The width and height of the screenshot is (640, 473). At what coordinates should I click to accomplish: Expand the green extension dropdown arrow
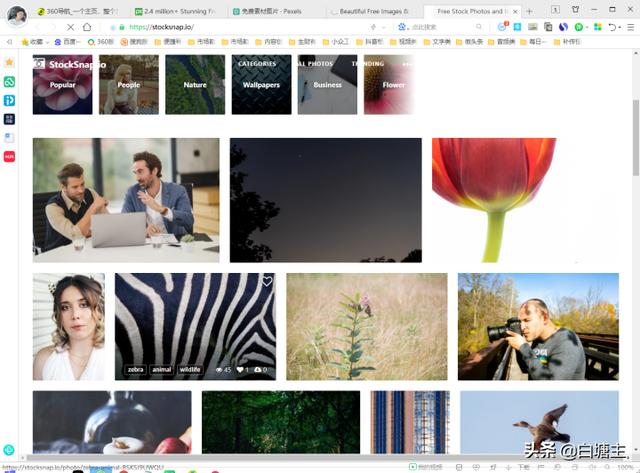point(587,27)
